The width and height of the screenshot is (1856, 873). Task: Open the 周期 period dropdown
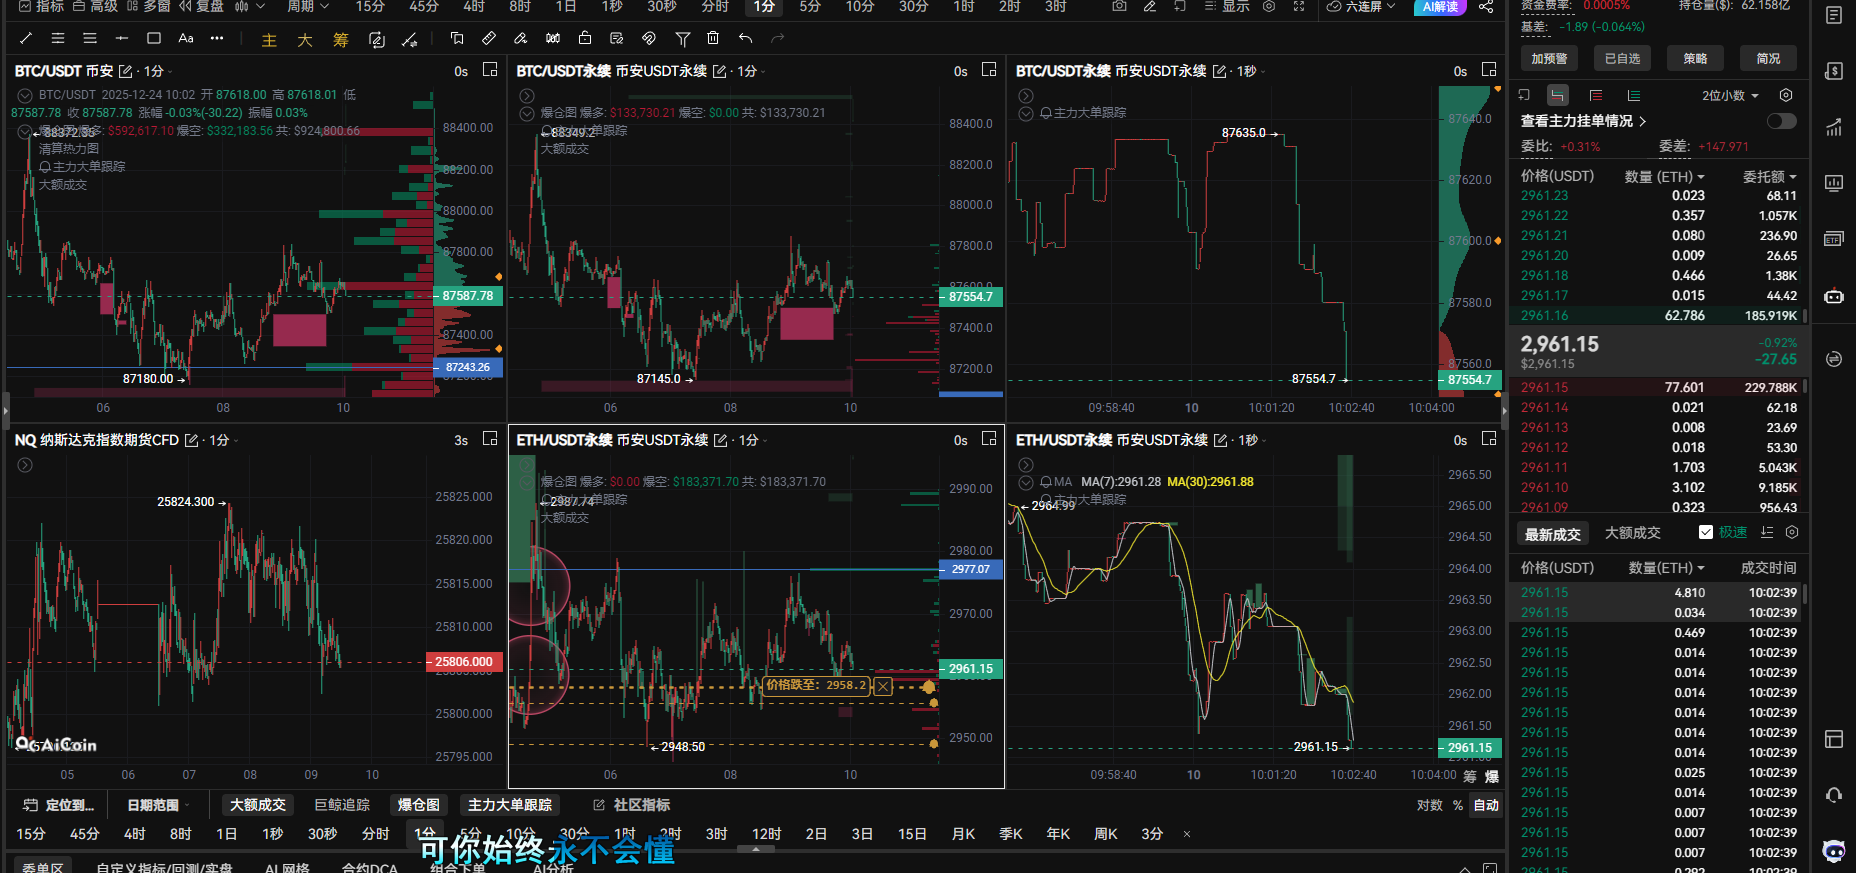307,7
